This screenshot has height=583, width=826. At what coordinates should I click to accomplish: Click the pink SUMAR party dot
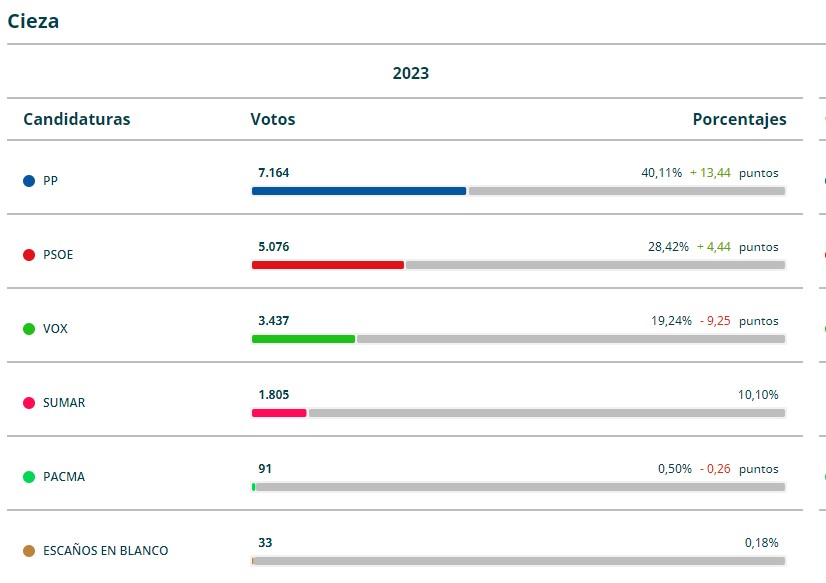(29, 403)
